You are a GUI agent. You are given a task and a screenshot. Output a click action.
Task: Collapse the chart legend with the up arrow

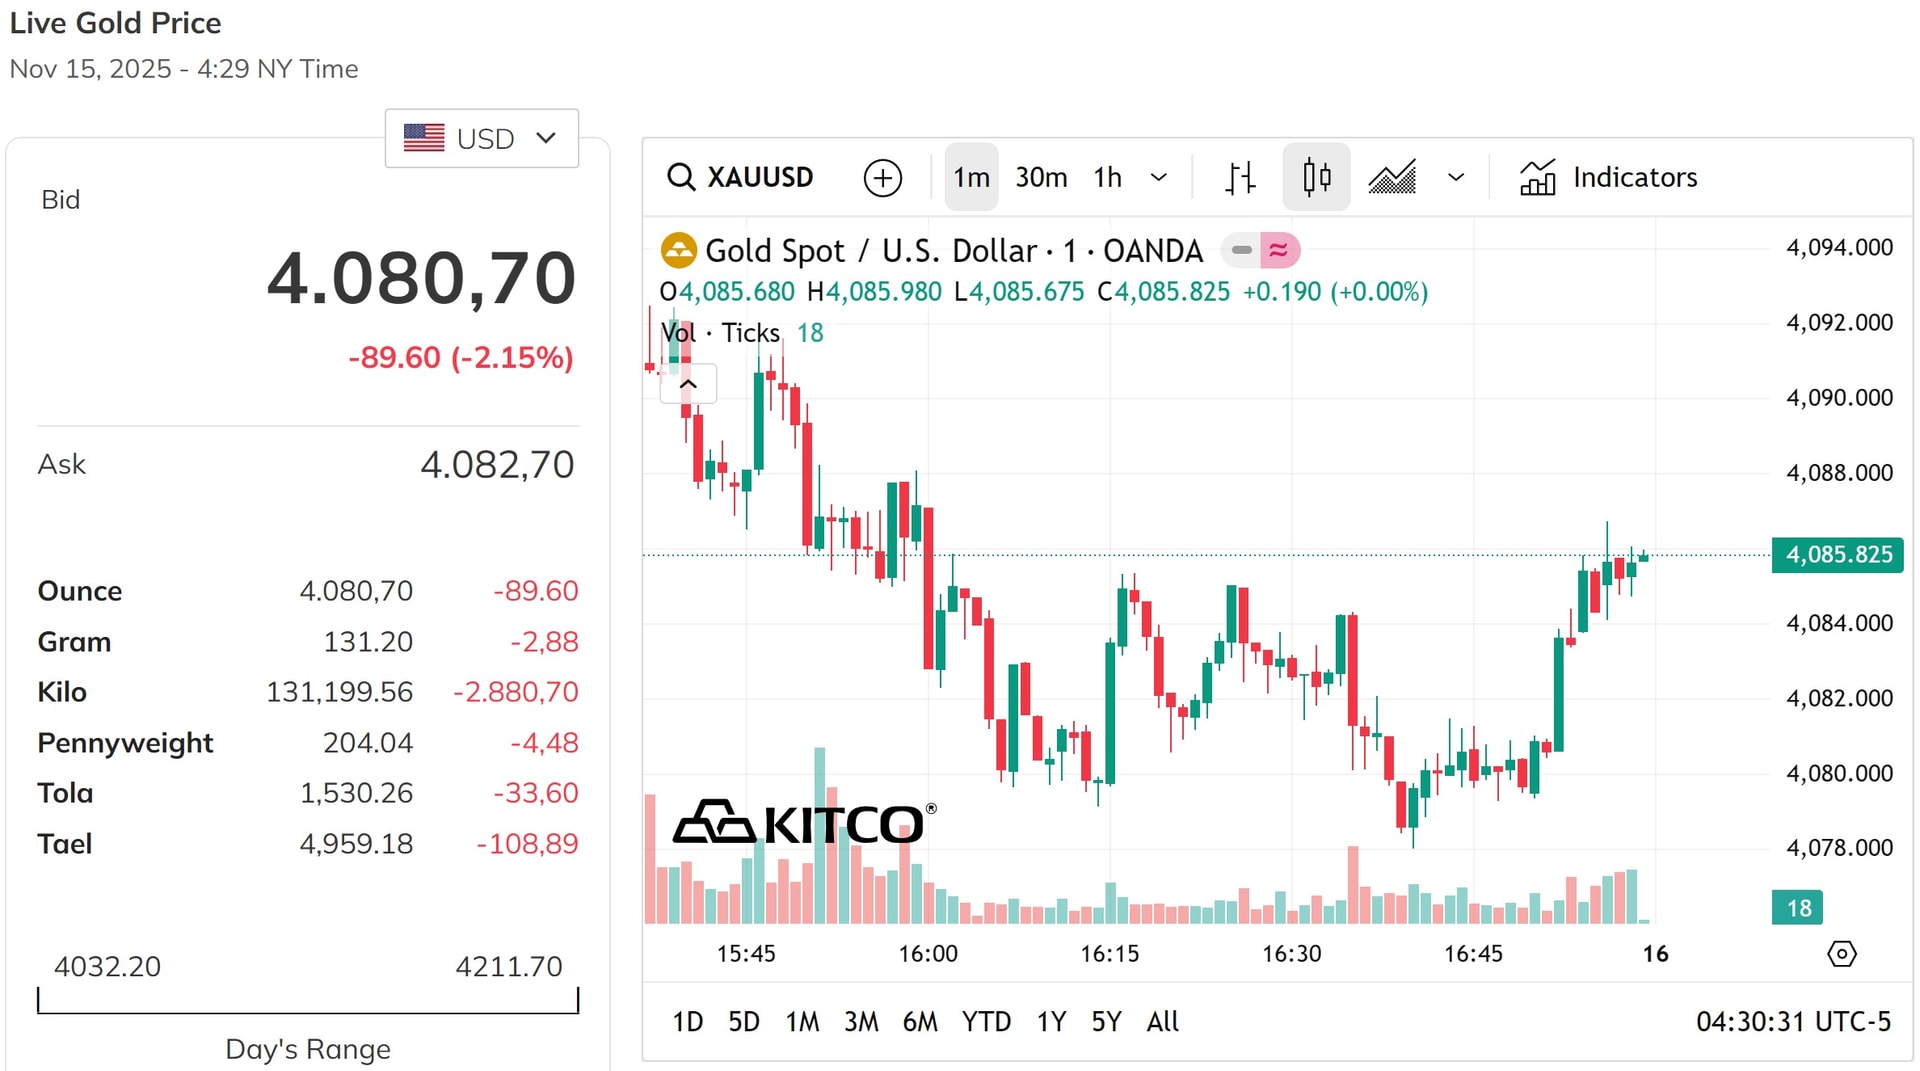point(688,383)
